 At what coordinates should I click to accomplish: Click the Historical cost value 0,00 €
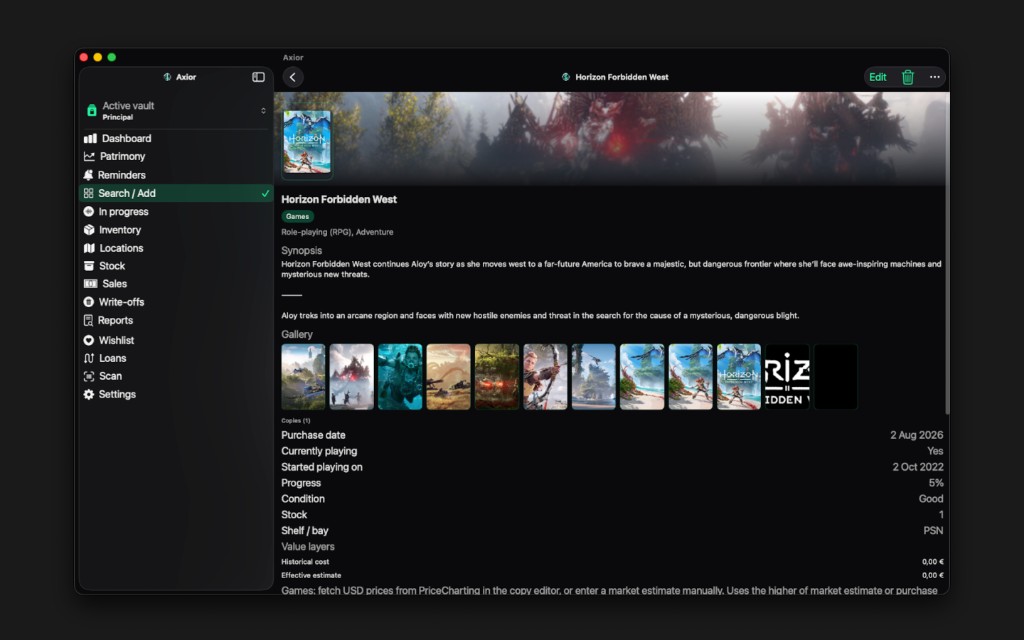(x=933, y=562)
